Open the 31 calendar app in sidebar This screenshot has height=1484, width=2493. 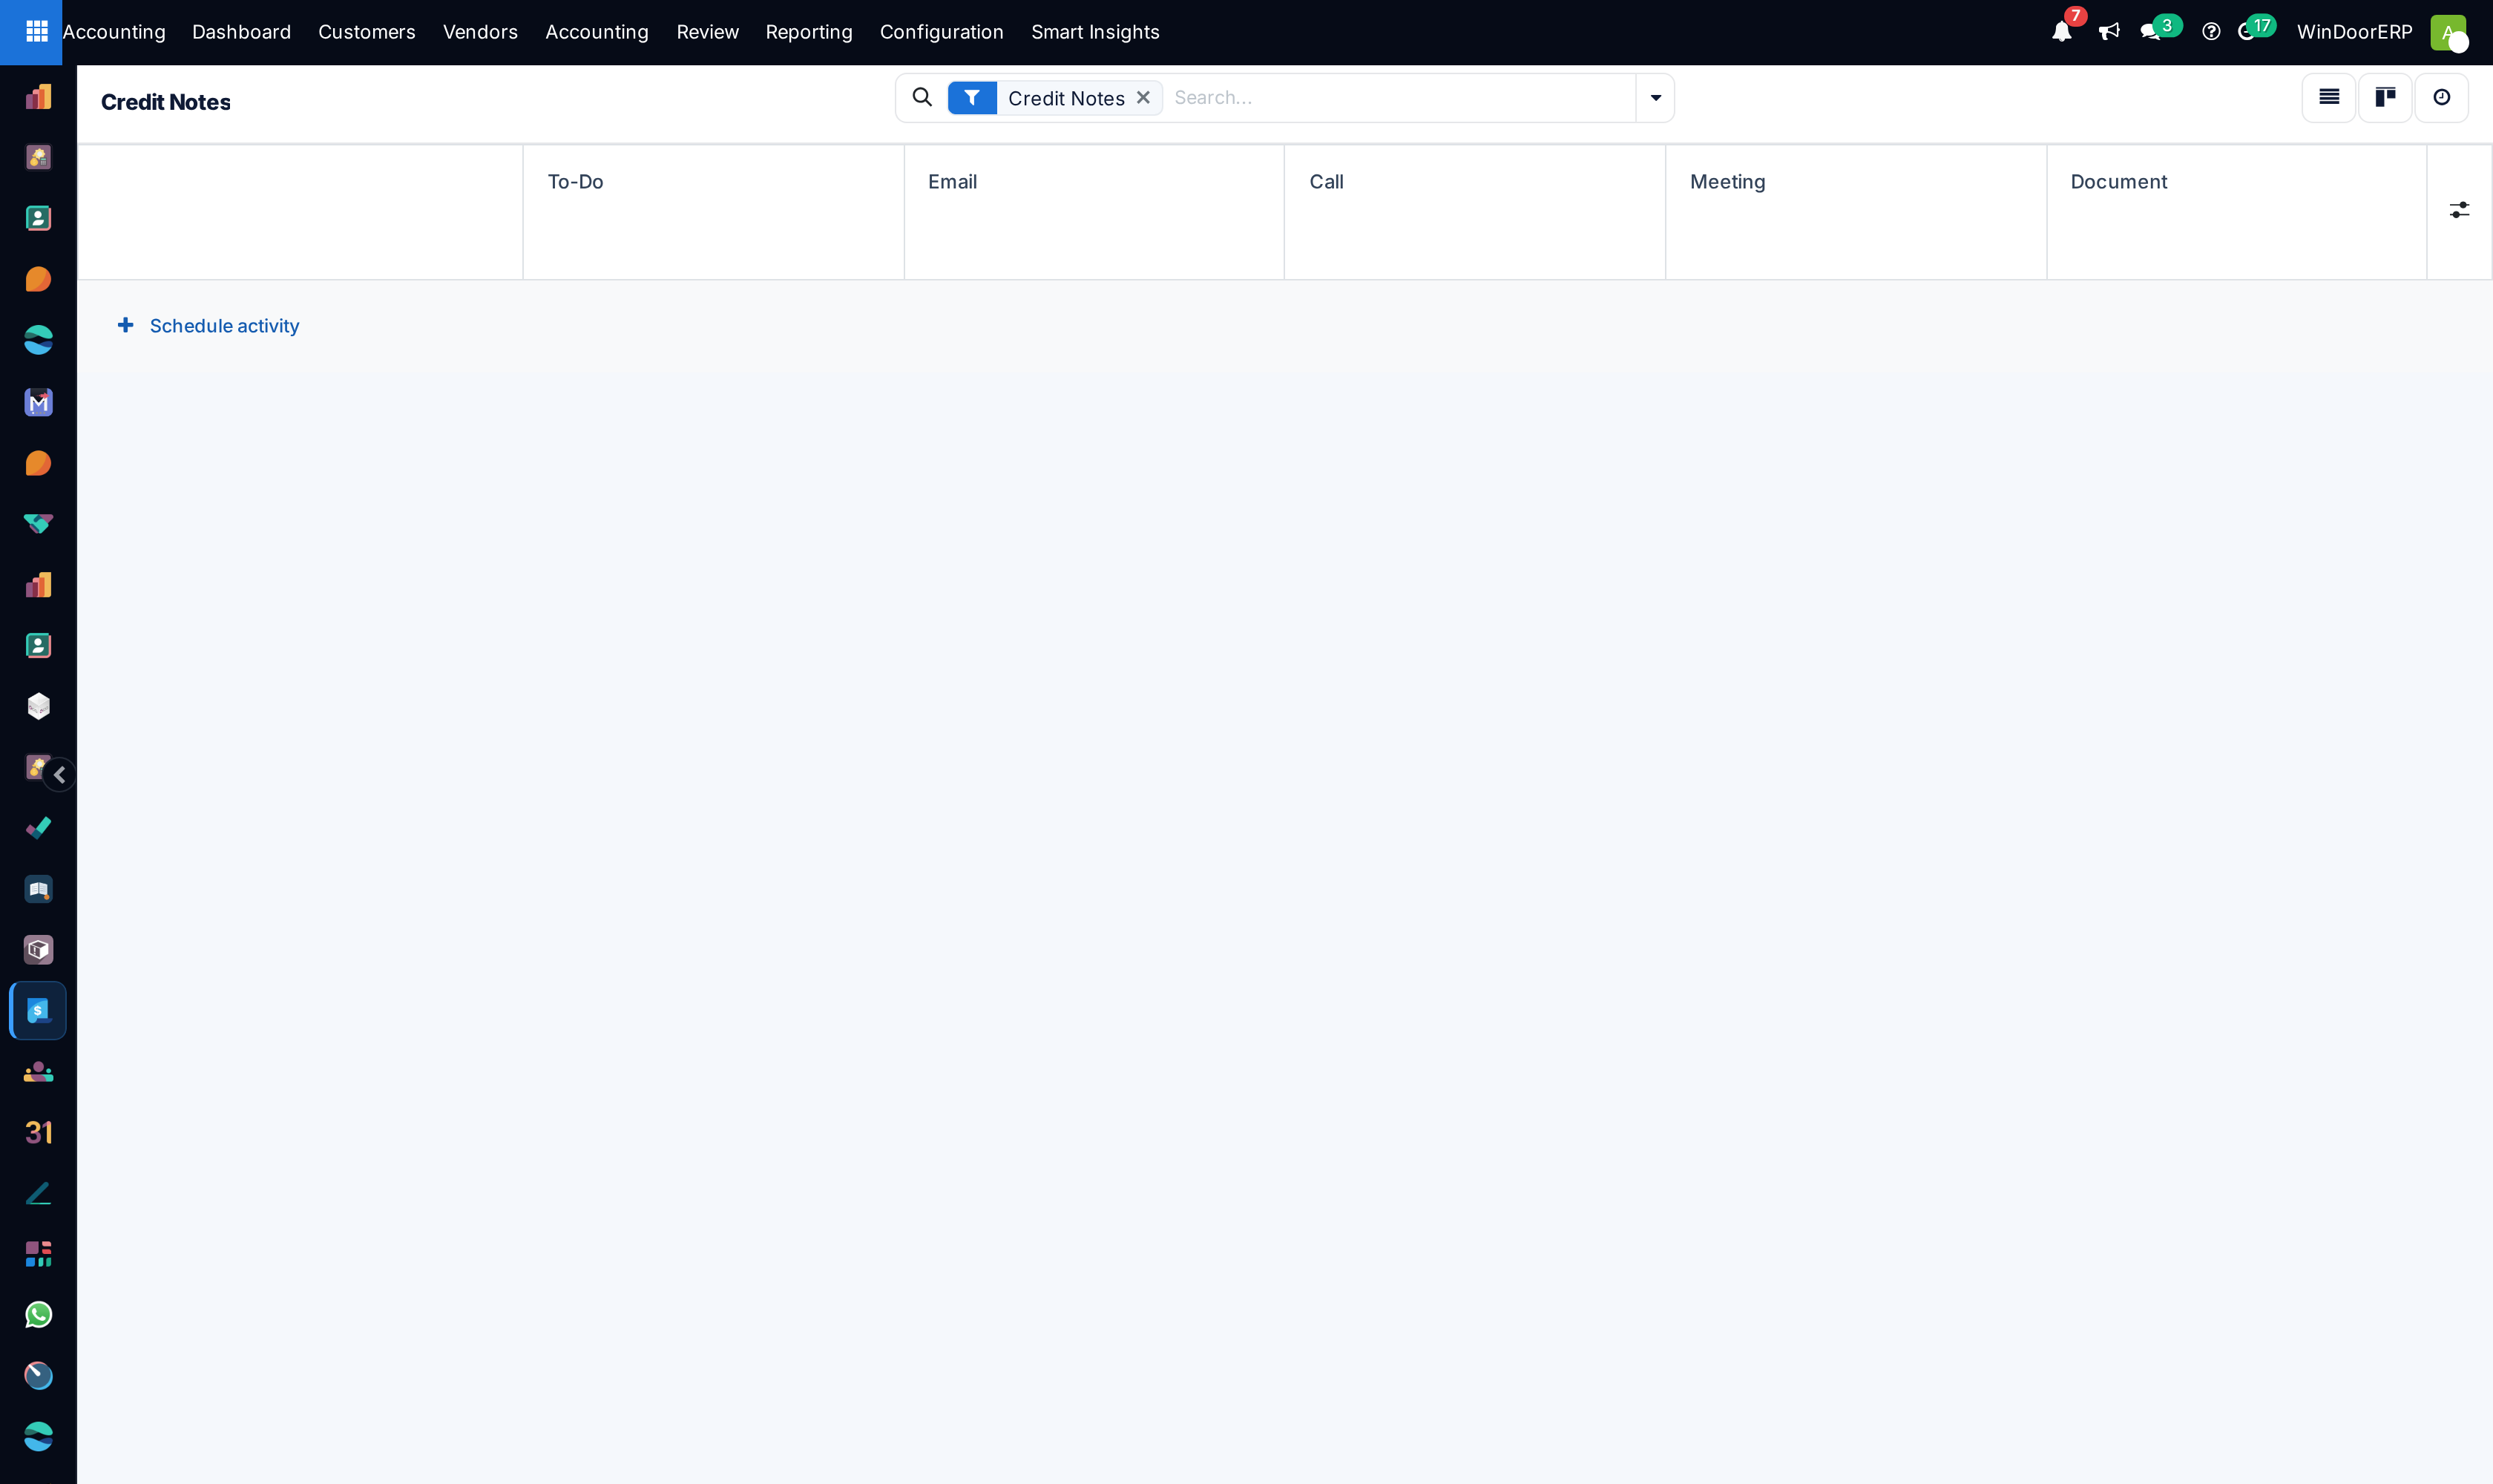38,1132
